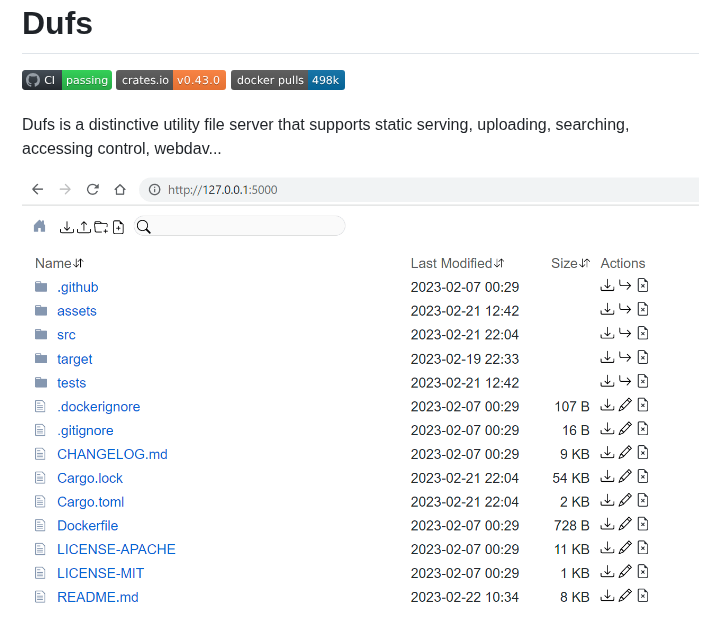This screenshot has height=623, width=718.
Task: Open README.md link
Action: tap(98, 597)
